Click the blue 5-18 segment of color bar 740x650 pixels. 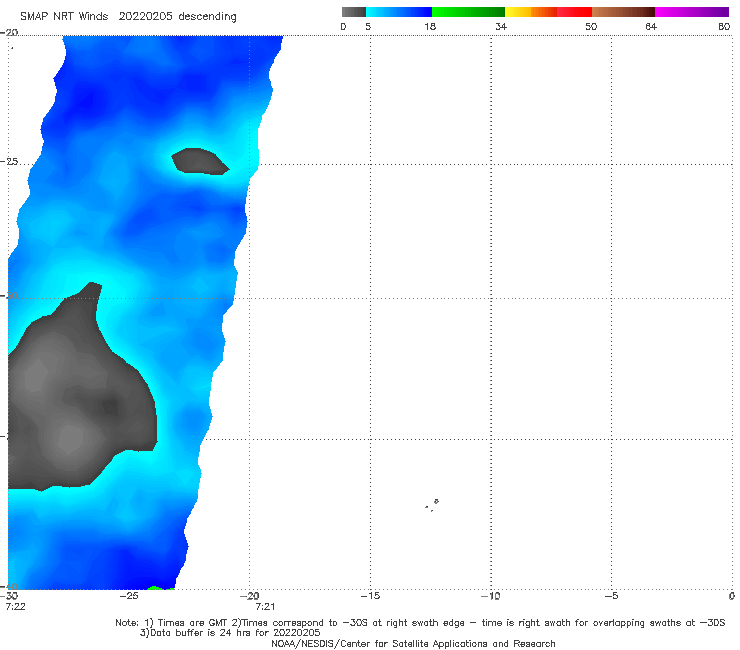399,12
